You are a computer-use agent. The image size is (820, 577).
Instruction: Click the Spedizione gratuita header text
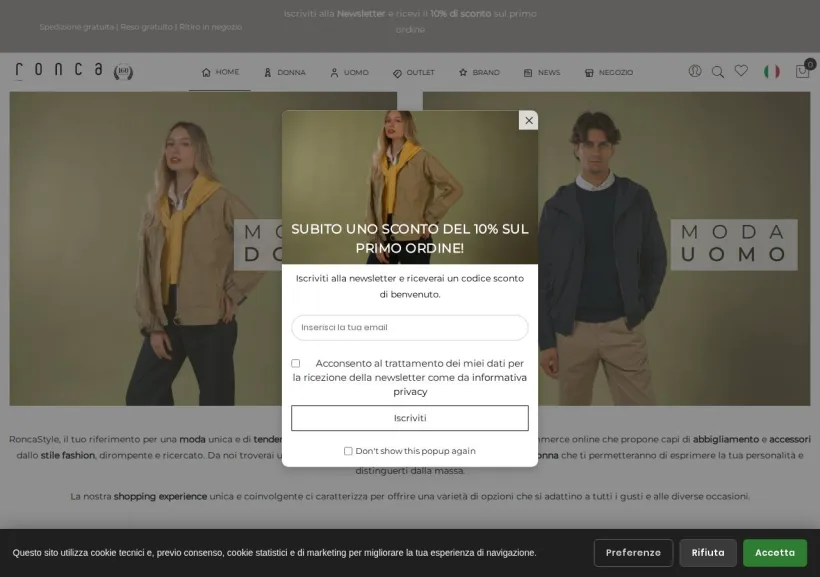click(x=141, y=27)
